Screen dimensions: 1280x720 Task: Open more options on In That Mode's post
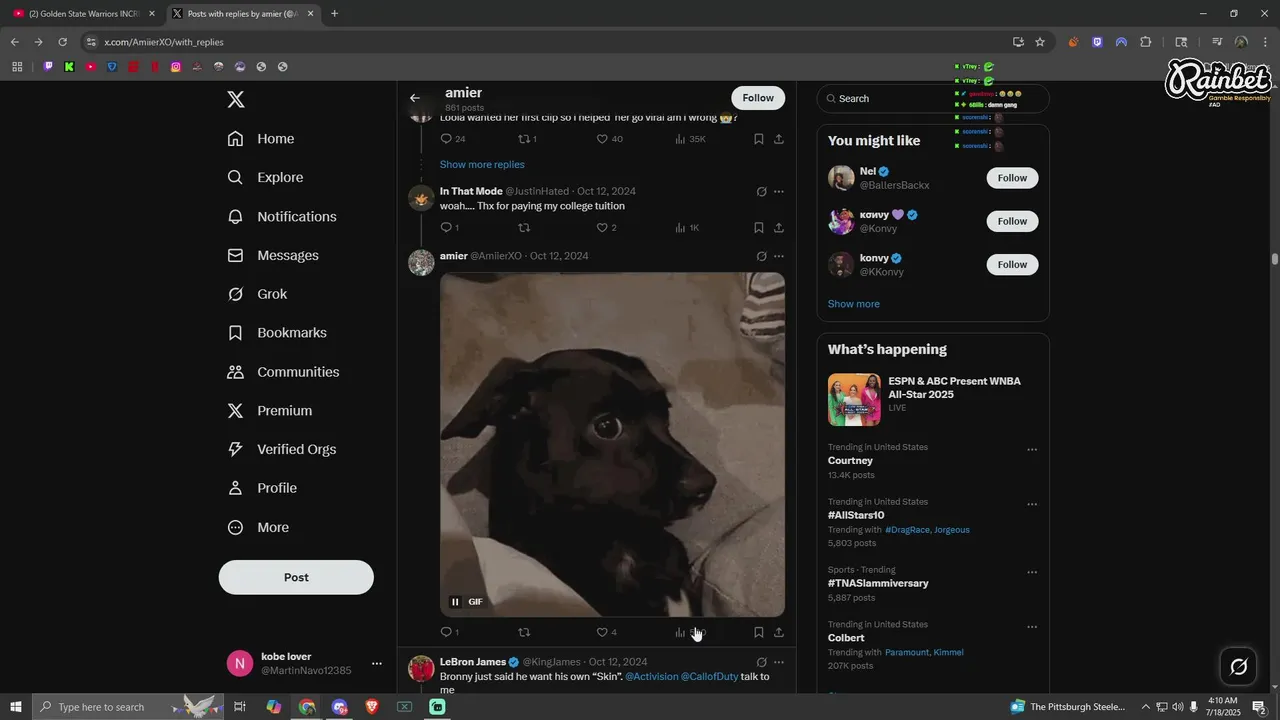(779, 191)
